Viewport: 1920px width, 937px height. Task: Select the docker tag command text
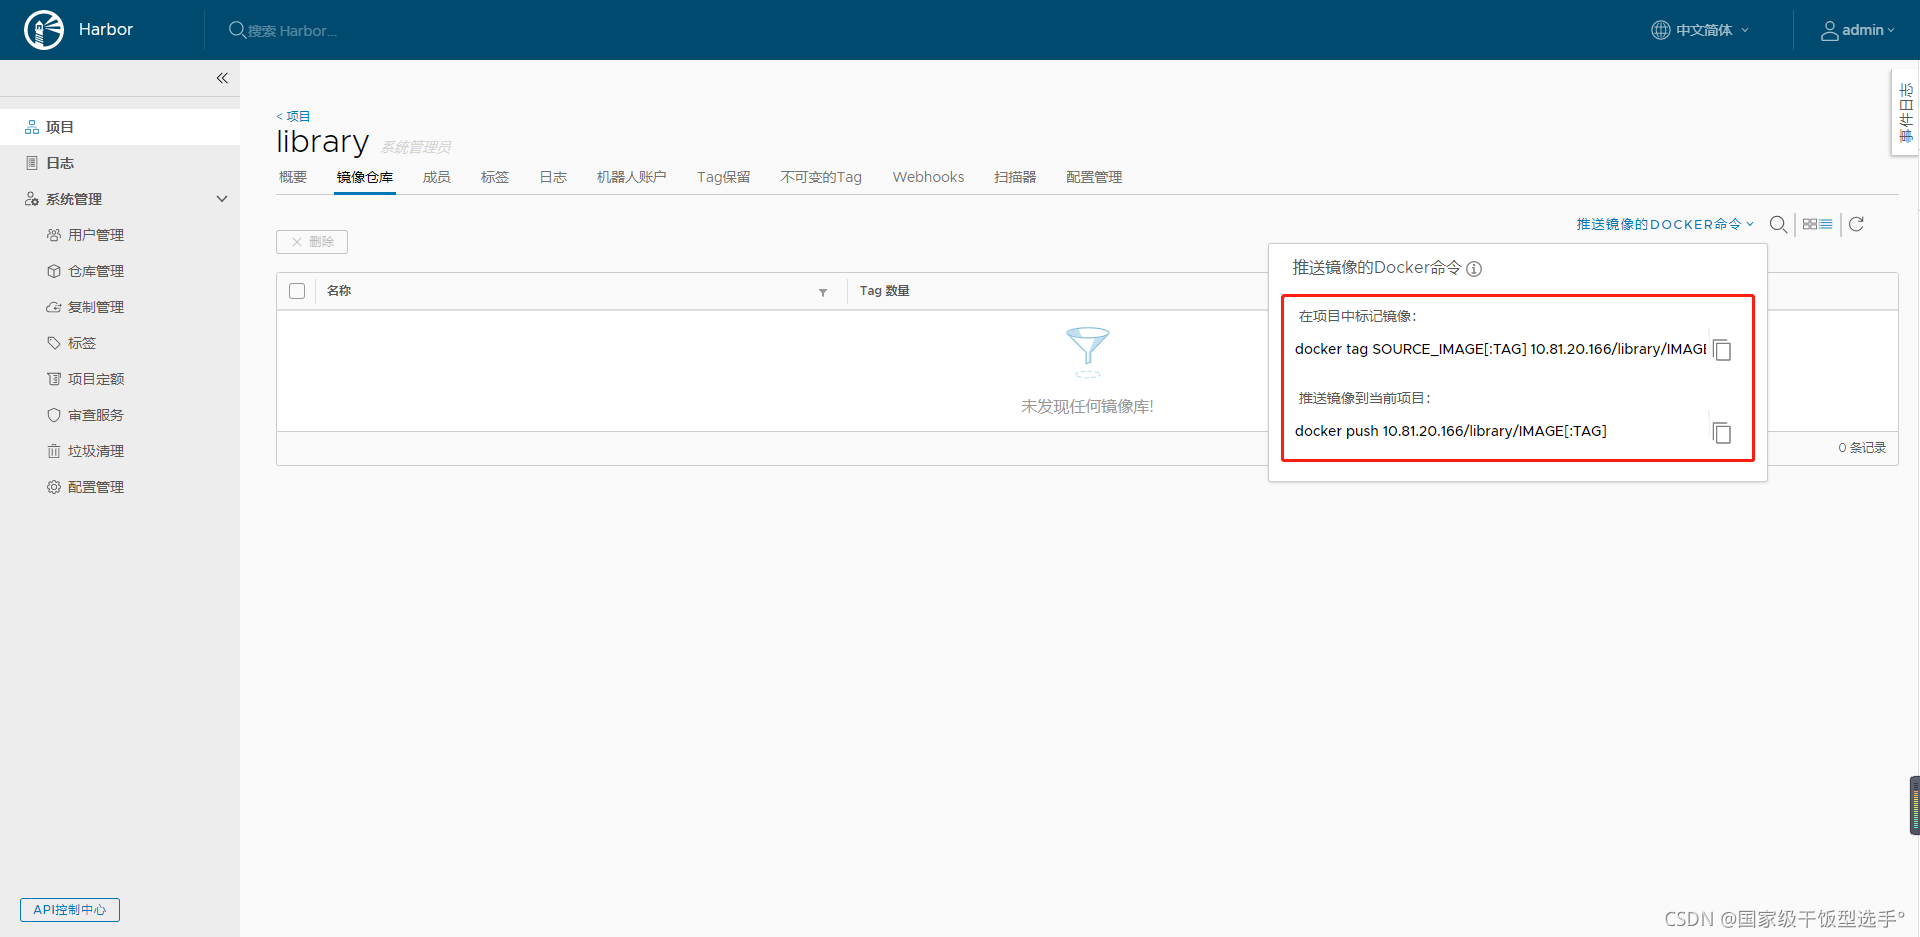click(1500, 349)
